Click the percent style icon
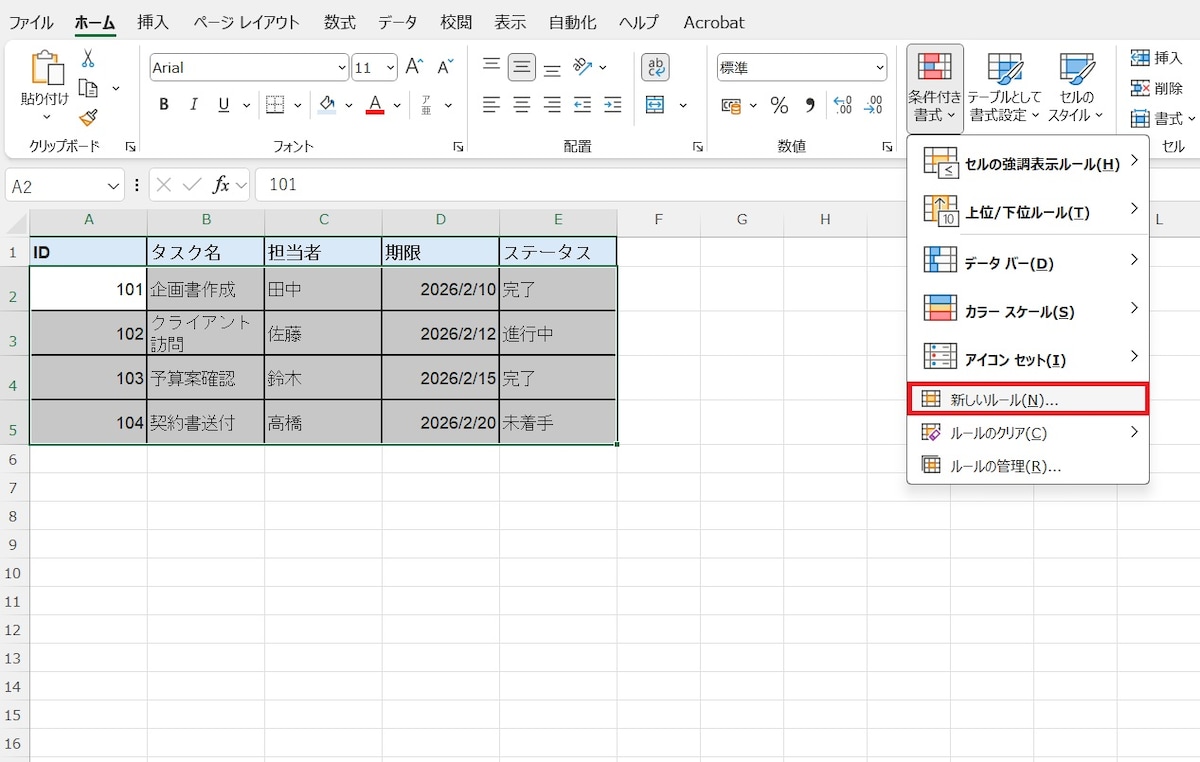This screenshot has height=762, width=1200. pos(779,105)
